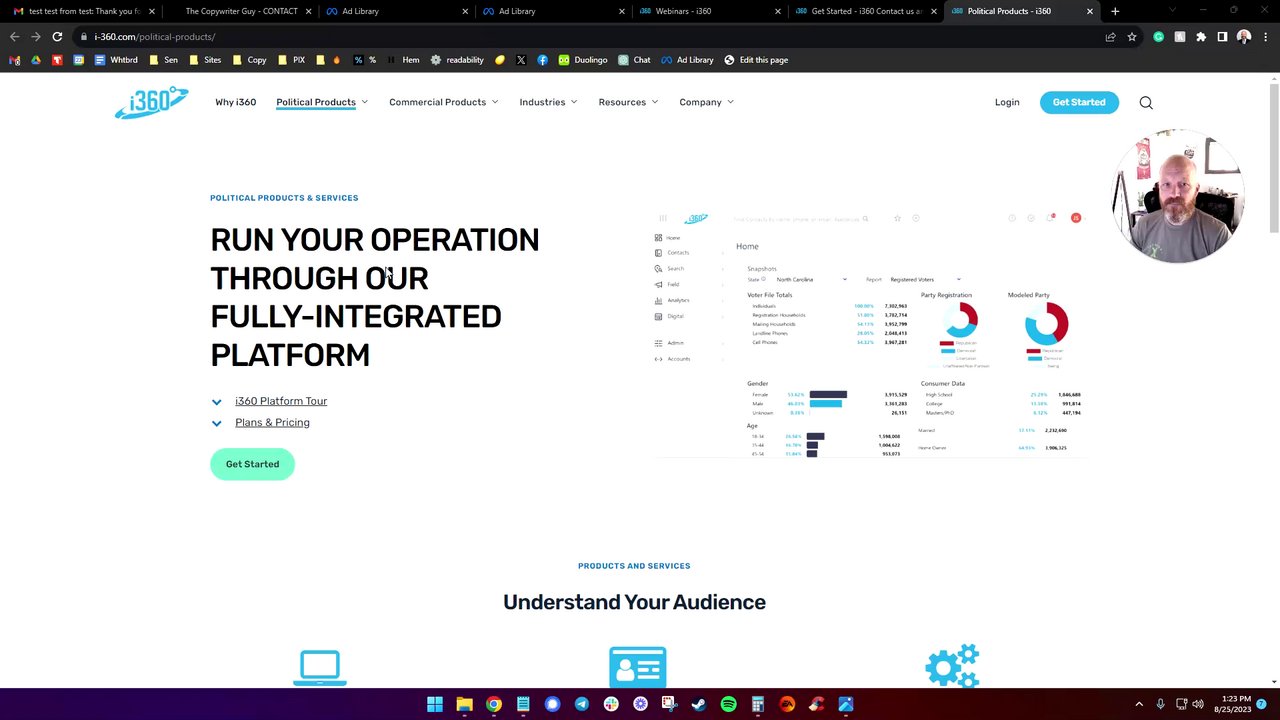This screenshot has height=720, width=1280.
Task: Open Slack from the taskbar
Action: [611, 704]
